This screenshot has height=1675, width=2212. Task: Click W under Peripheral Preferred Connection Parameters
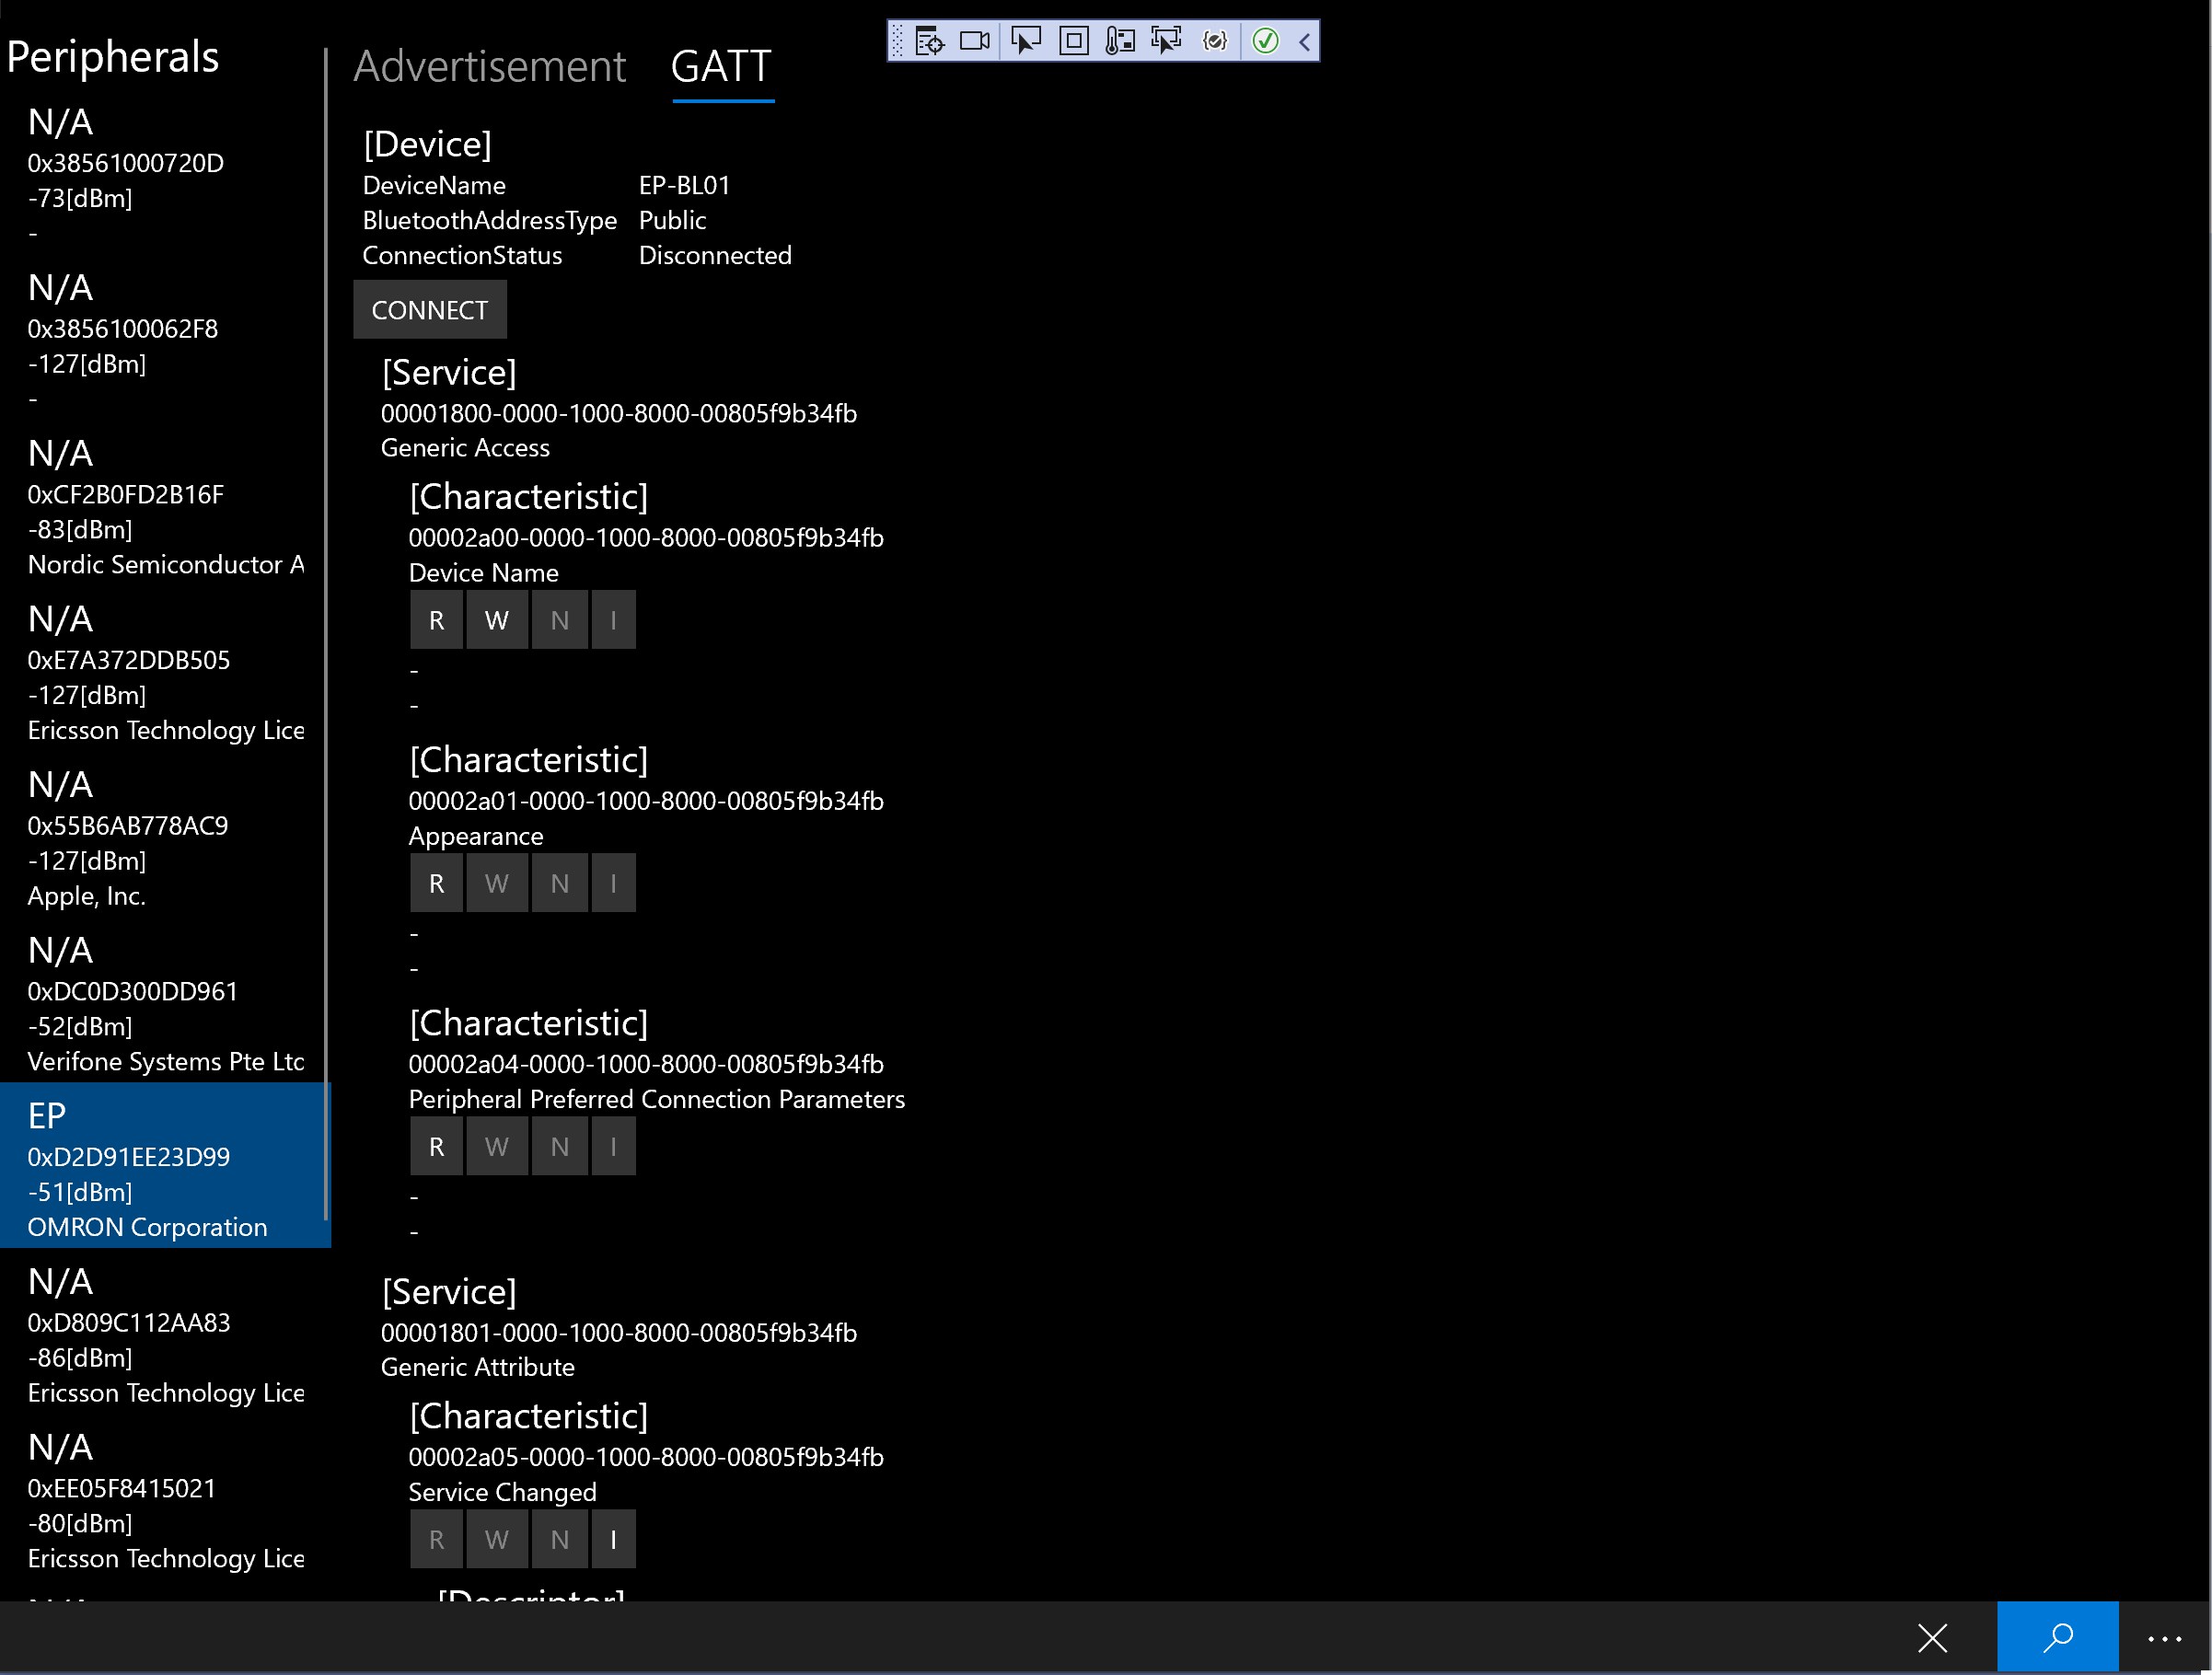coord(497,1146)
